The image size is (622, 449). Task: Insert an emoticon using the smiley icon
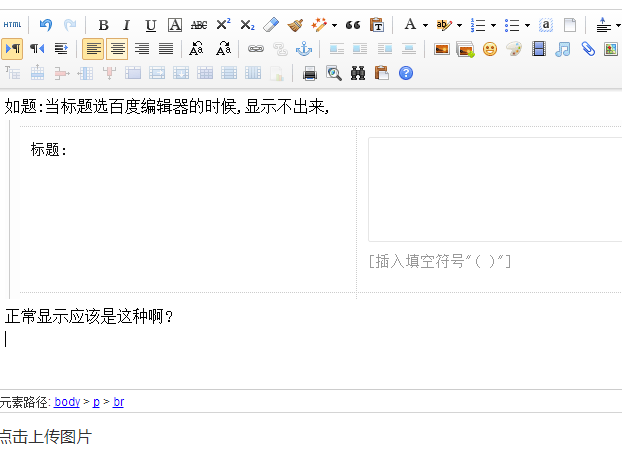[489, 49]
